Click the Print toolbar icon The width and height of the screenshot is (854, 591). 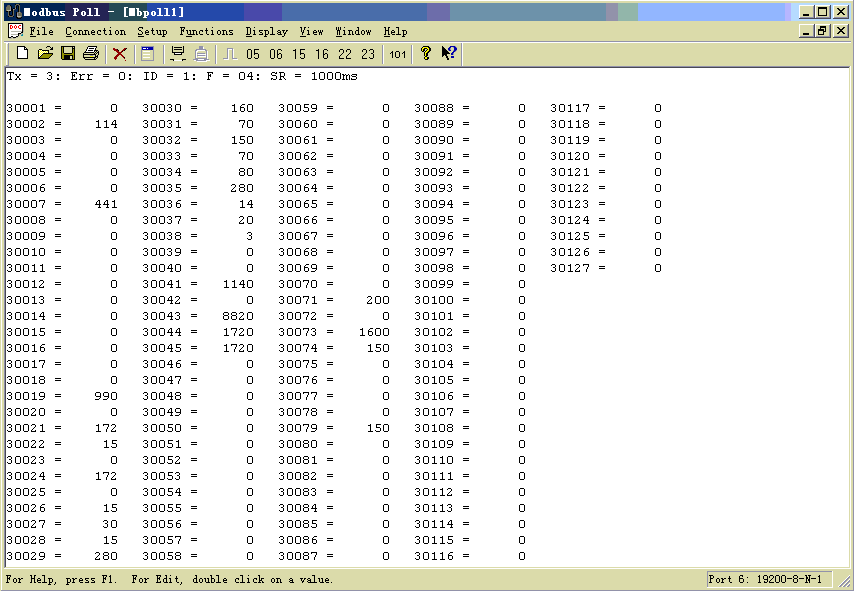(x=91, y=54)
